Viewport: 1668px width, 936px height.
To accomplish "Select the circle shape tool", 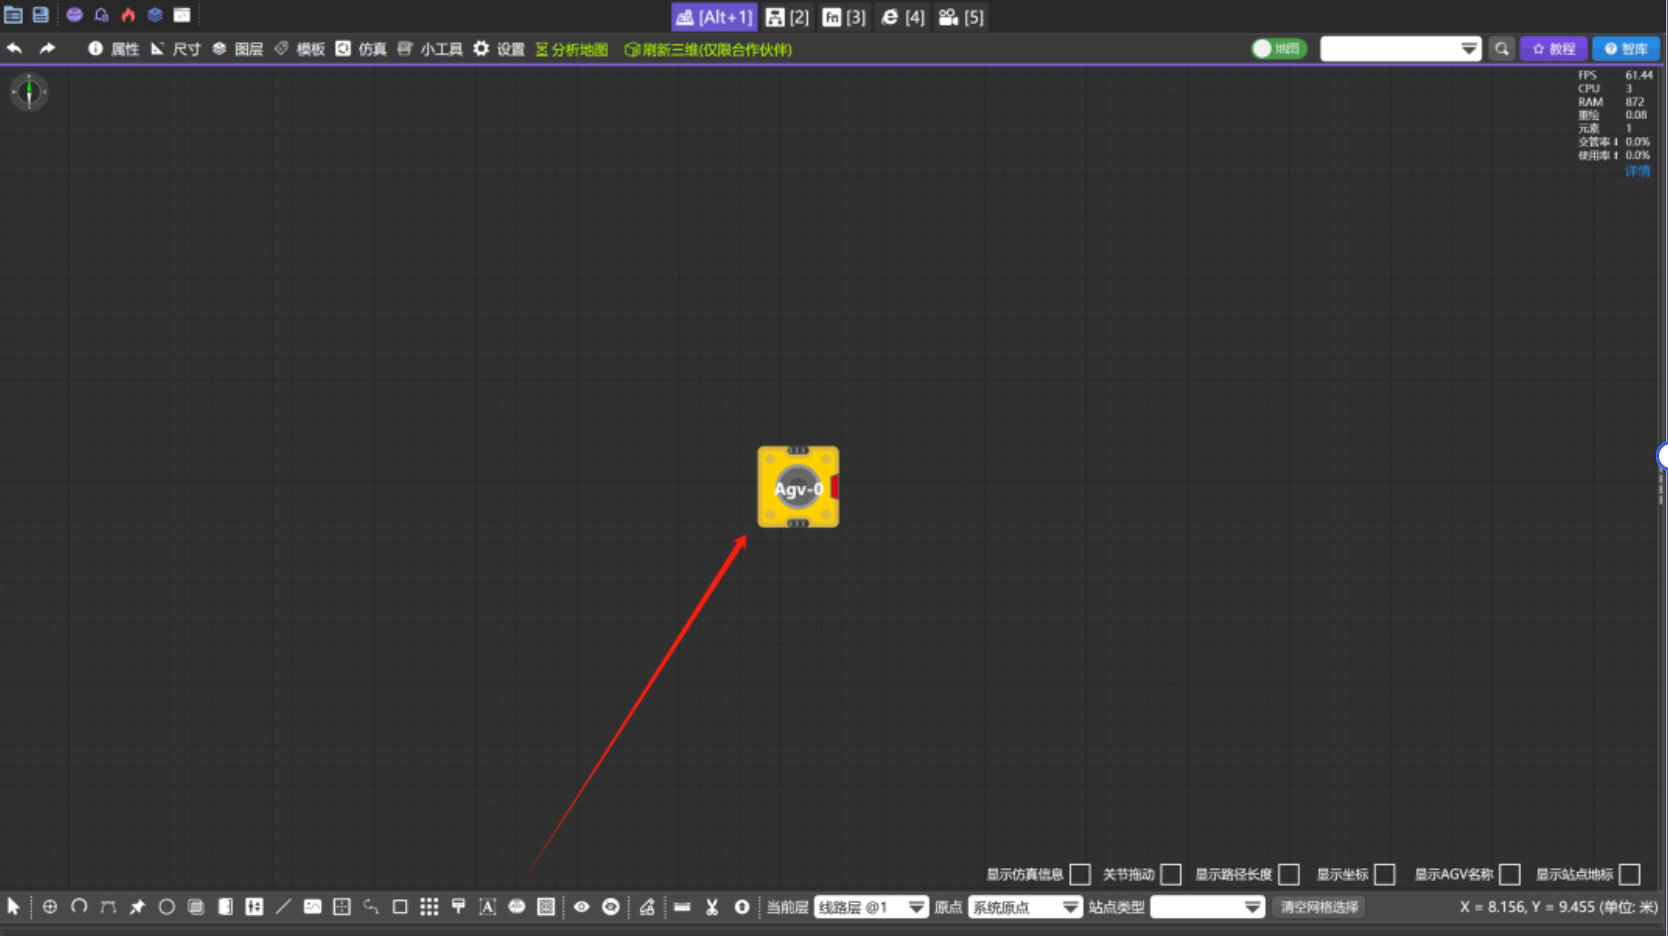I will click(167, 907).
